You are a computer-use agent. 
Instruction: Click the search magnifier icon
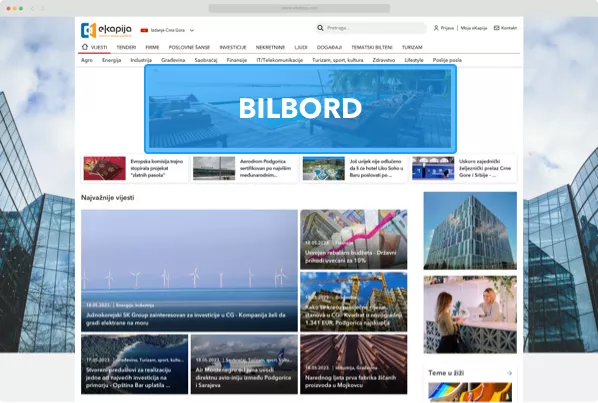point(320,28)
